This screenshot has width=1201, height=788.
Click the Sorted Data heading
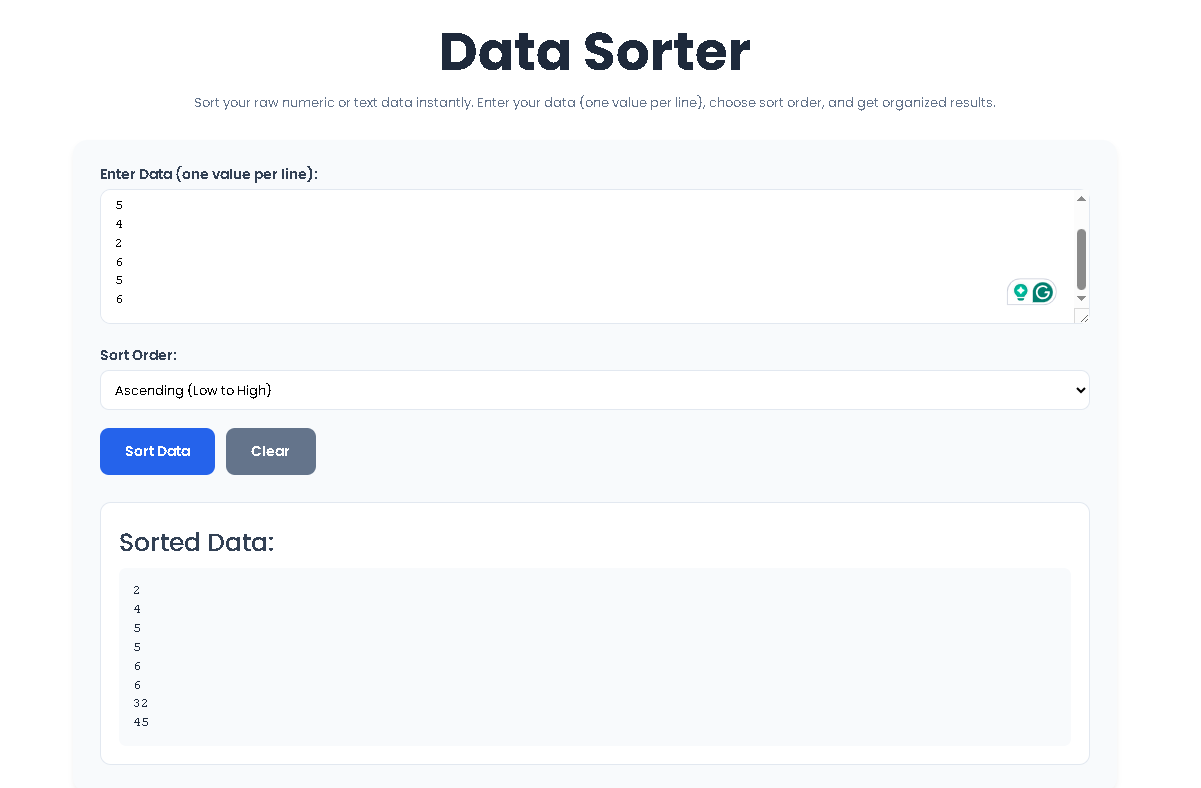(196, 542)
